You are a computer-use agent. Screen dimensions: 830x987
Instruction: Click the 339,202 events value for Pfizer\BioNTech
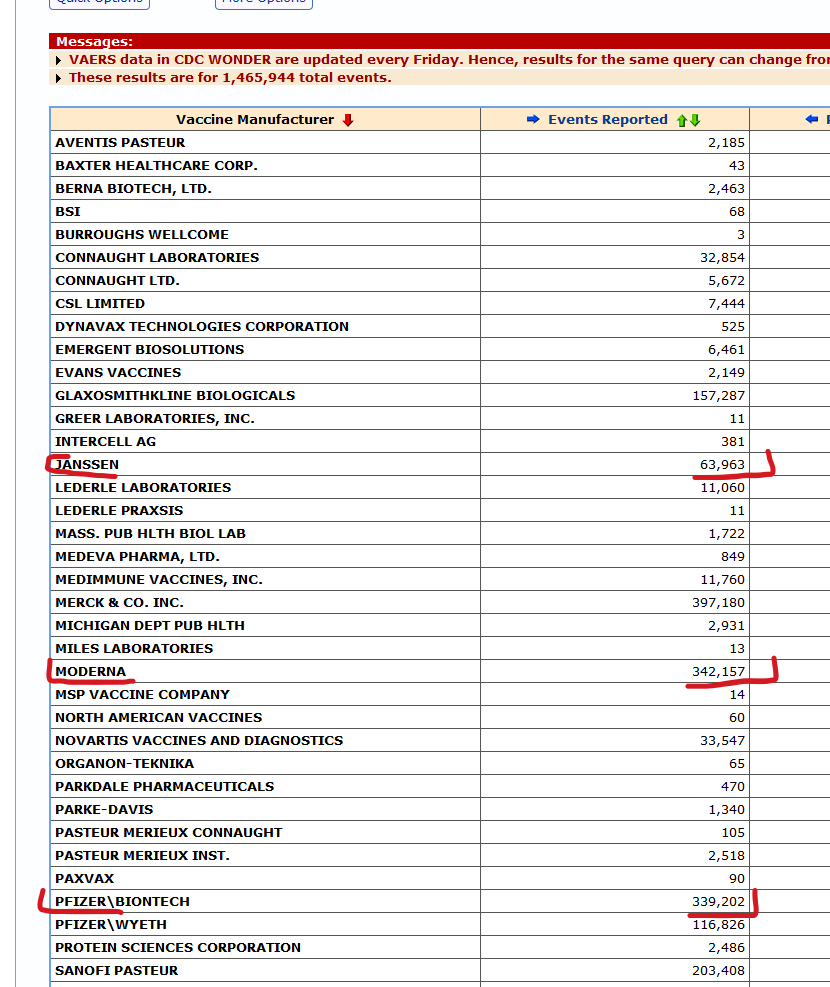(x=718, y=902)
